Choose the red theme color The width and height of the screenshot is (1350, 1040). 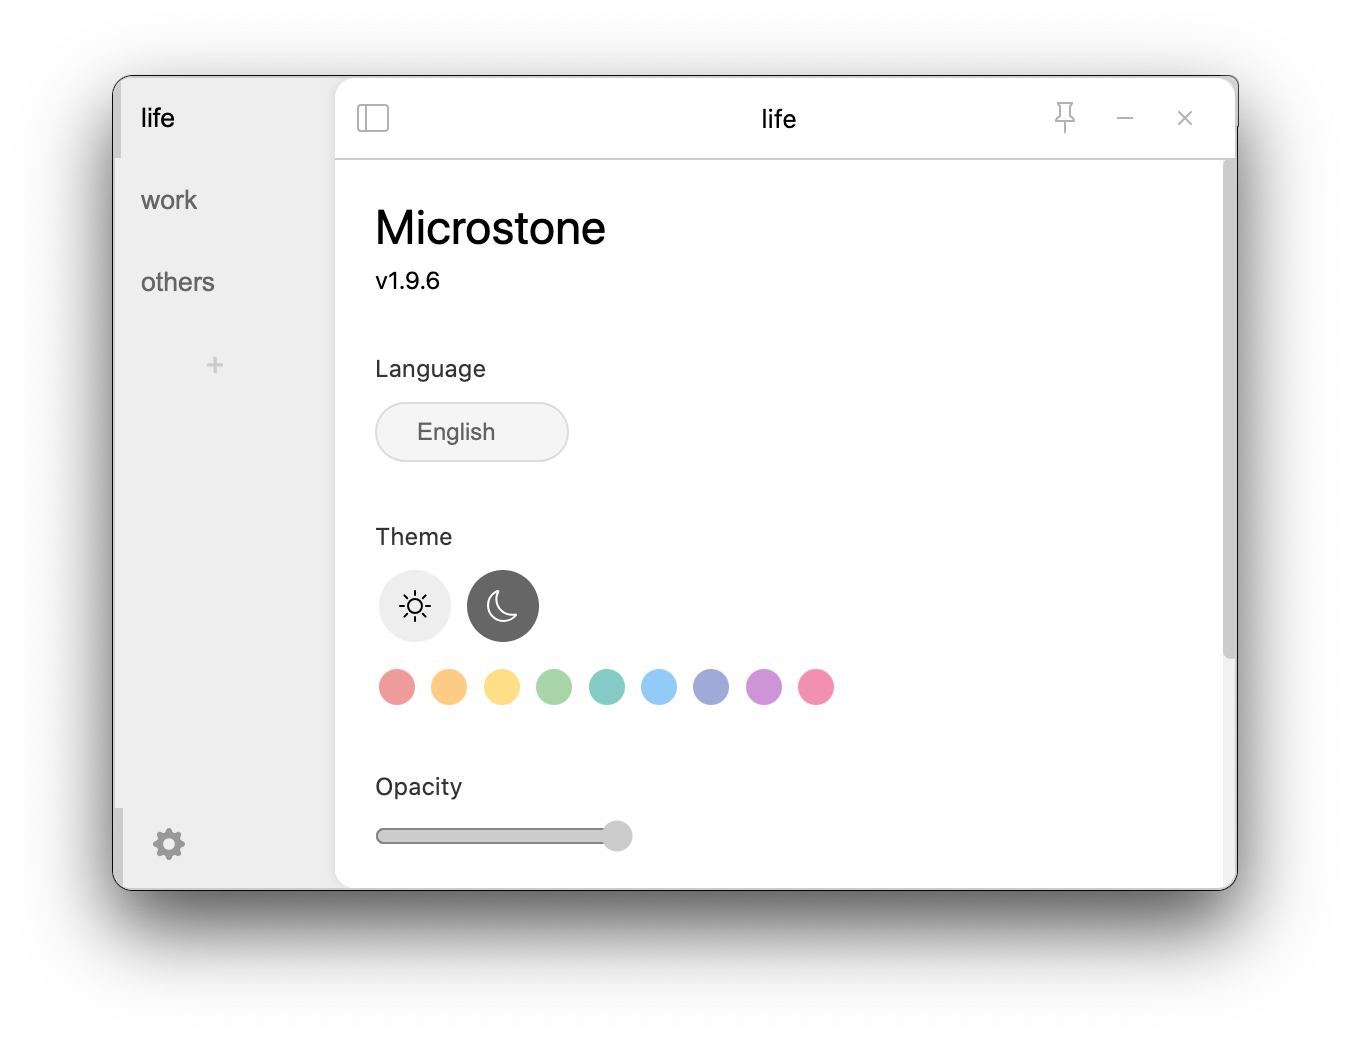coord(397,687)
